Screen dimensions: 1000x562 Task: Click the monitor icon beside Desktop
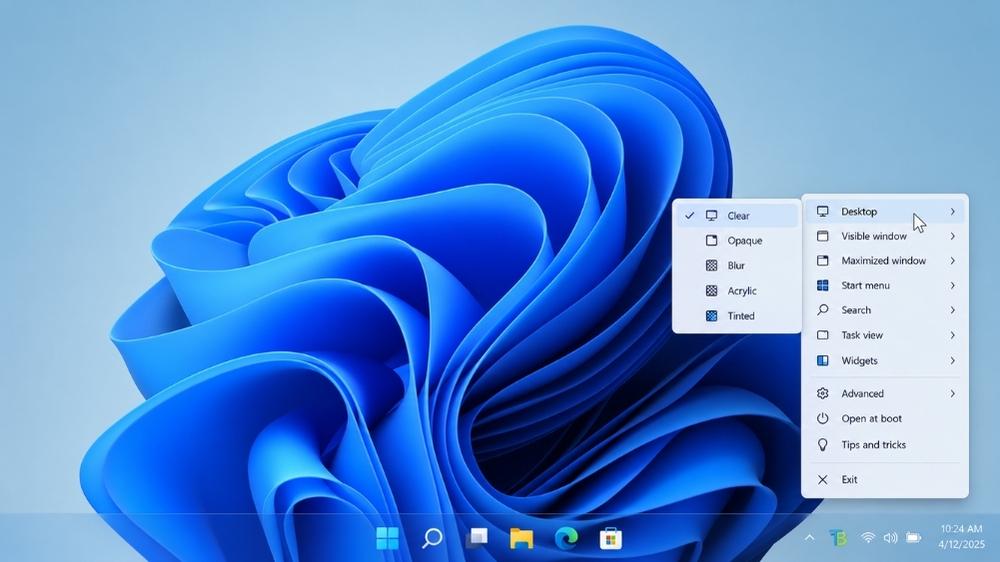tap(823, 211)
